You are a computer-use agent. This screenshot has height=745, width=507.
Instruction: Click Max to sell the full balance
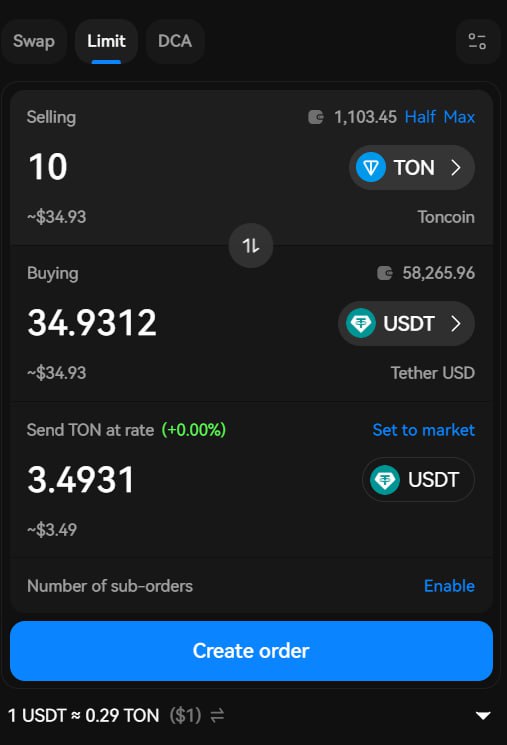tap(459, 117)
